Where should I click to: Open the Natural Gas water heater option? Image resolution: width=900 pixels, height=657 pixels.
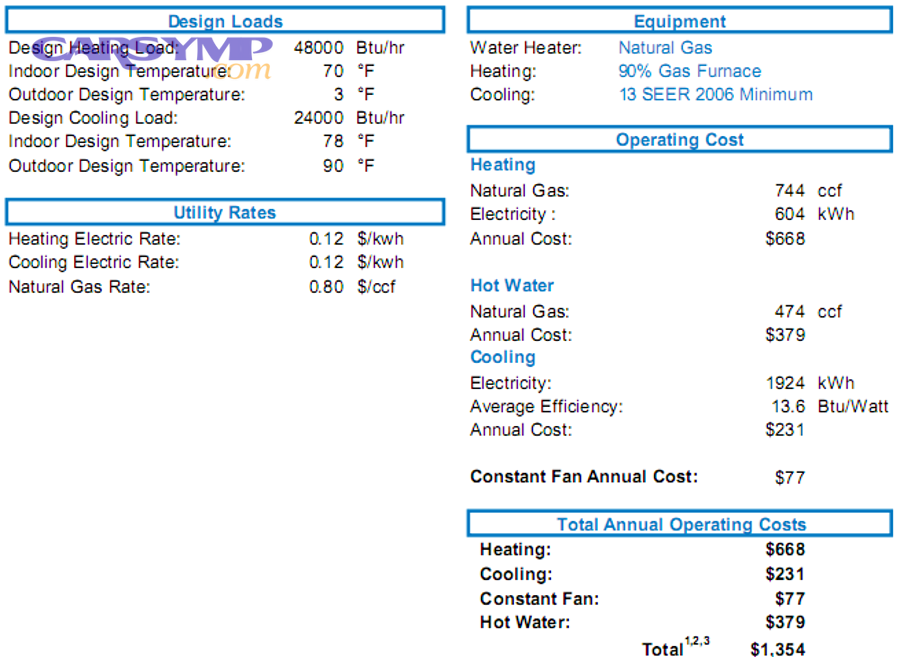665,47
